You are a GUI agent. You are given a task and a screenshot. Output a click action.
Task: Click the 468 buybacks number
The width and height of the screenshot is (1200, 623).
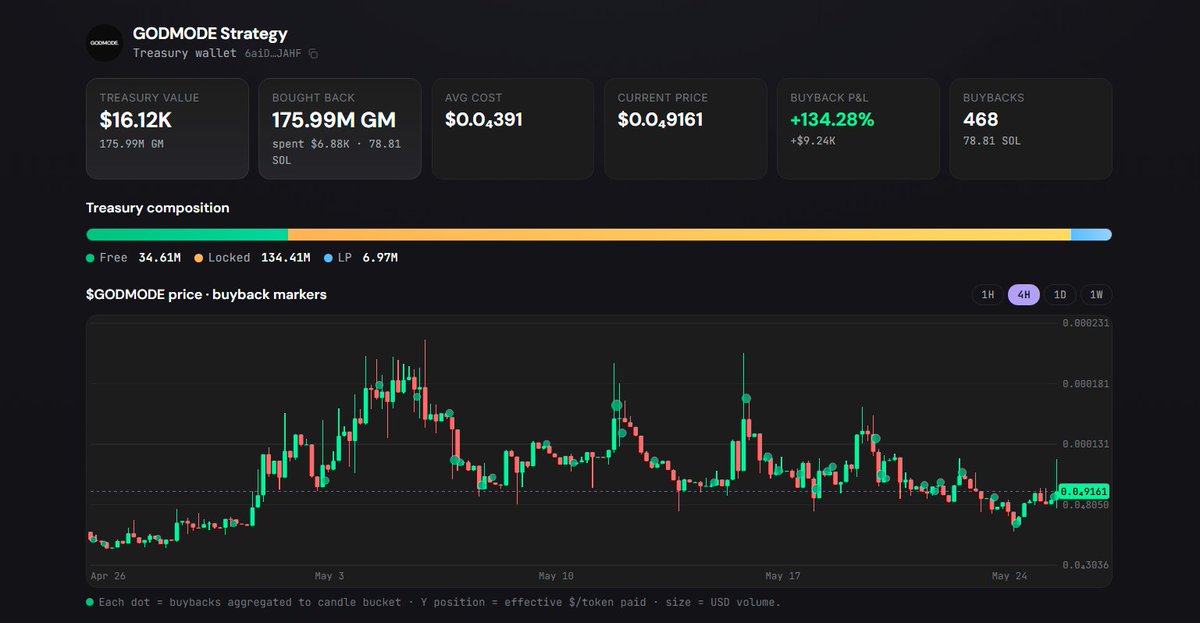coord(980,120)
